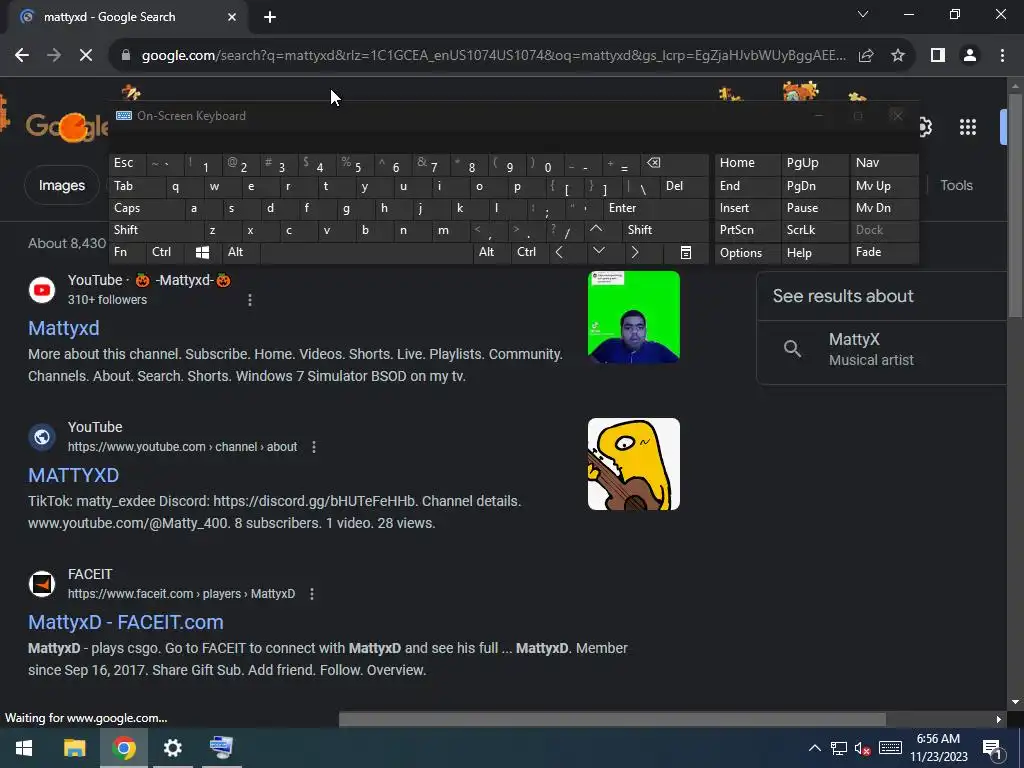Open touch keyboard tray icon
The image size is (1024, 768).
[x=890, y=748]
